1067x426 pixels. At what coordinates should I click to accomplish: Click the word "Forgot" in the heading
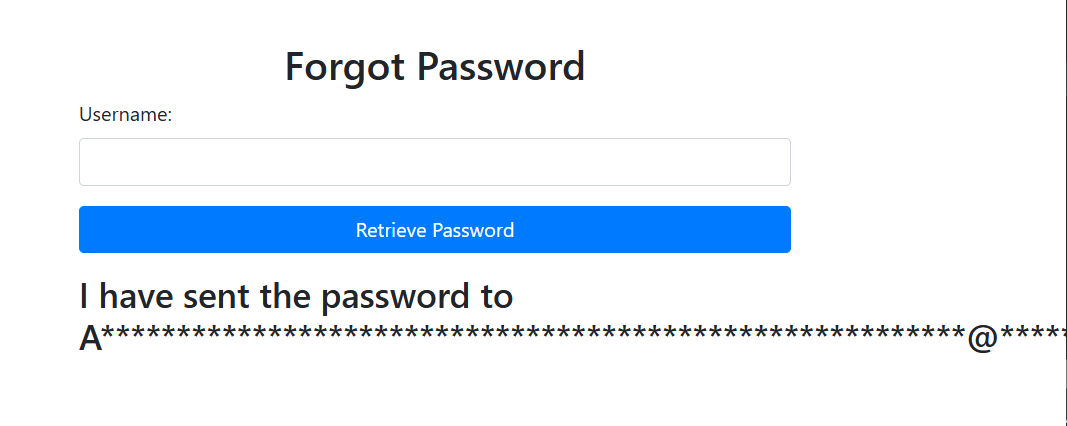[345, 67]
